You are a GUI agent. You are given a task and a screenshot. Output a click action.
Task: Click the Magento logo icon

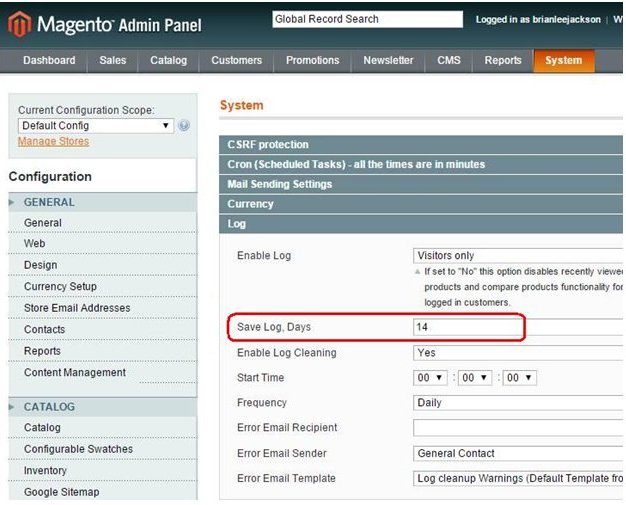tap(20, 24)
